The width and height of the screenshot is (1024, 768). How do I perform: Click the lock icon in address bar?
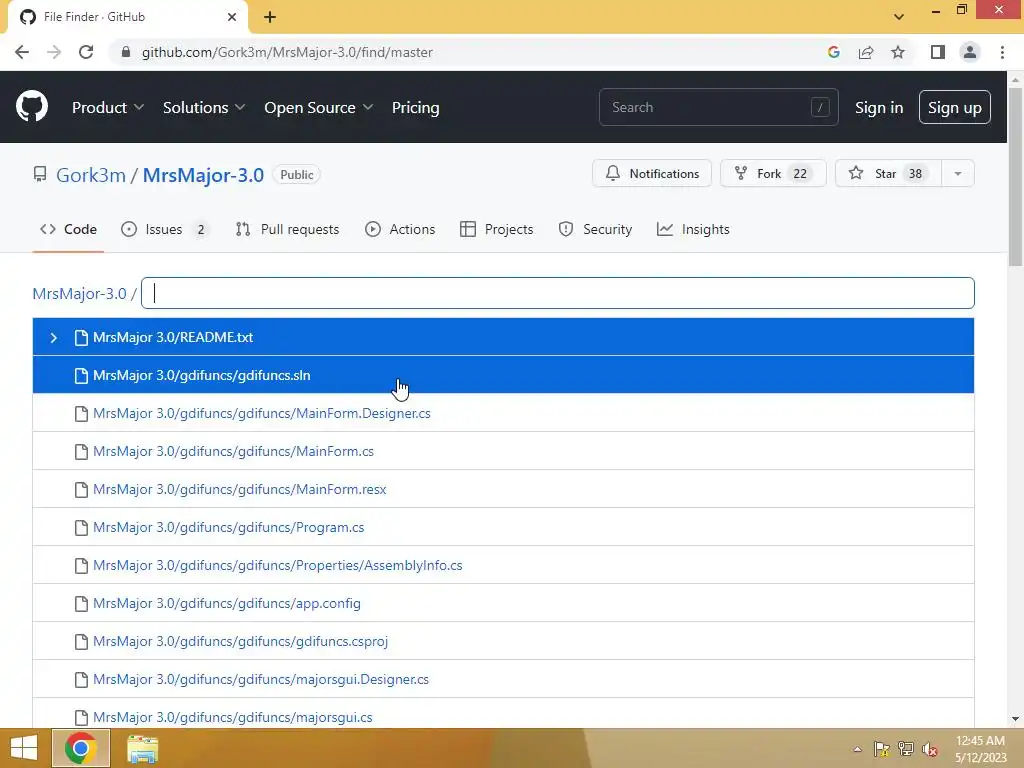[x=126, y=52]
